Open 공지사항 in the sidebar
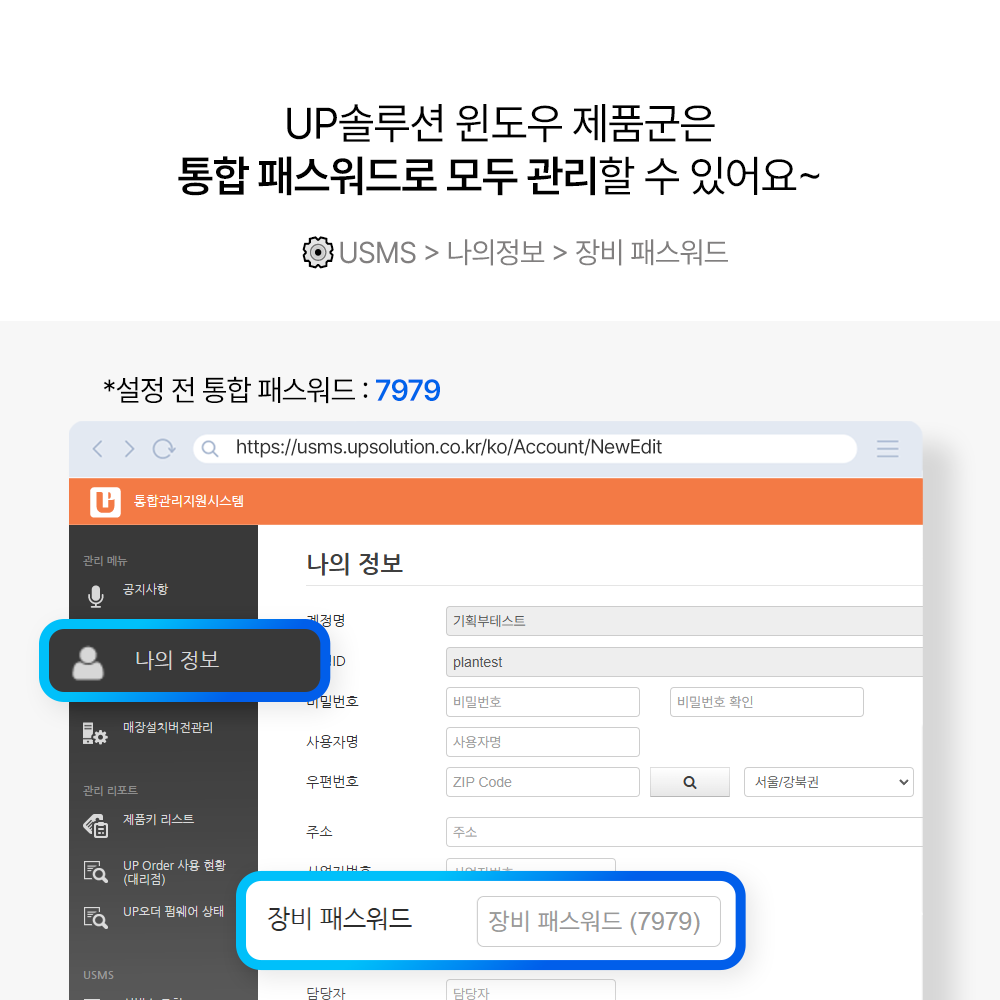This screenshot has width=1000, height=1000. click(145, 589)
